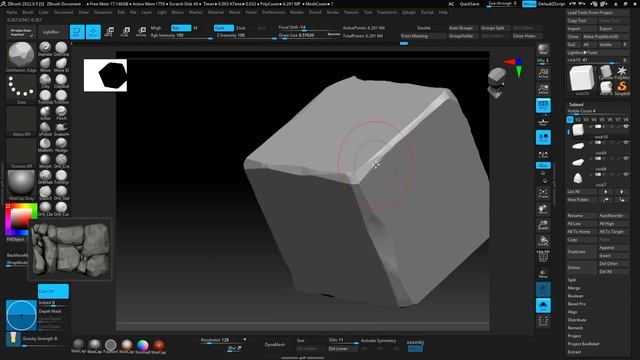Click the Actual size view icon
Screen dimensions: 640x360
pos(543,73)
